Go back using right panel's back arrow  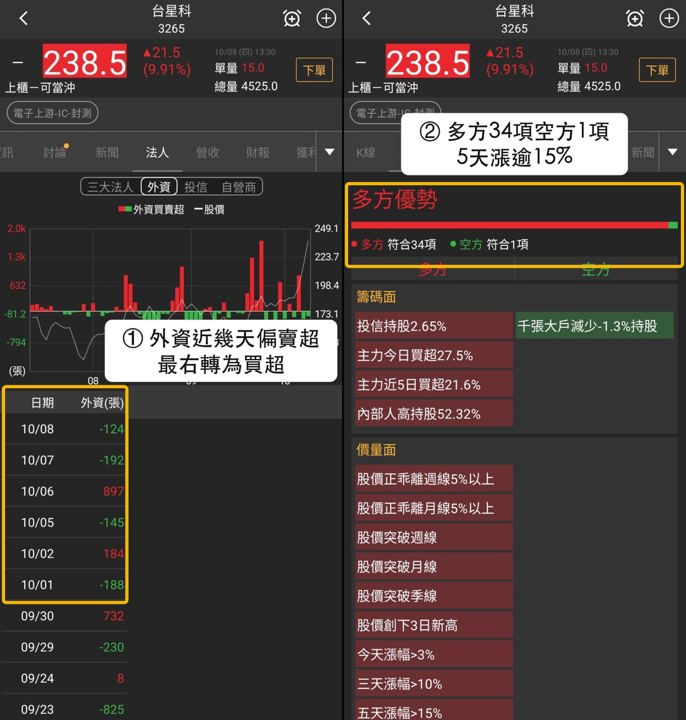[x=366, y=18]
